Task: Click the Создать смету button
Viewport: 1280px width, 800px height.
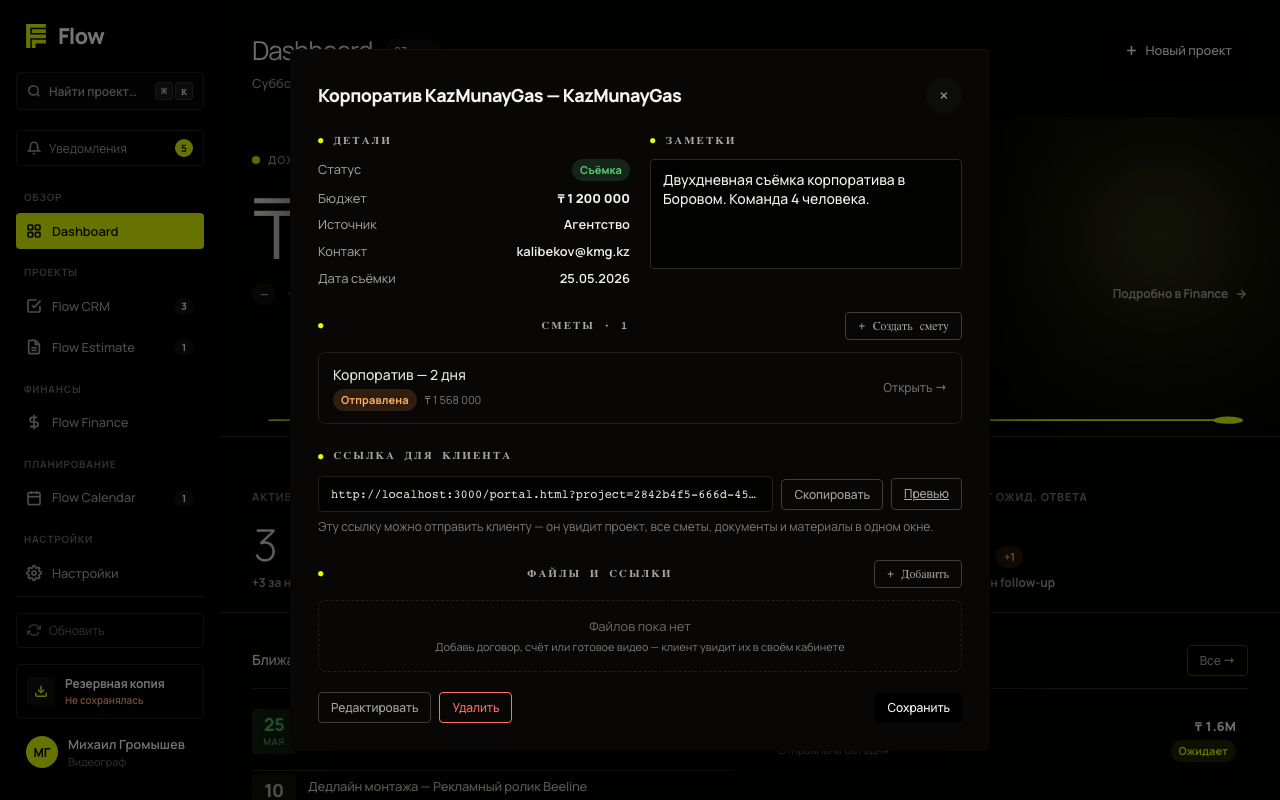Action: point(903,326)
